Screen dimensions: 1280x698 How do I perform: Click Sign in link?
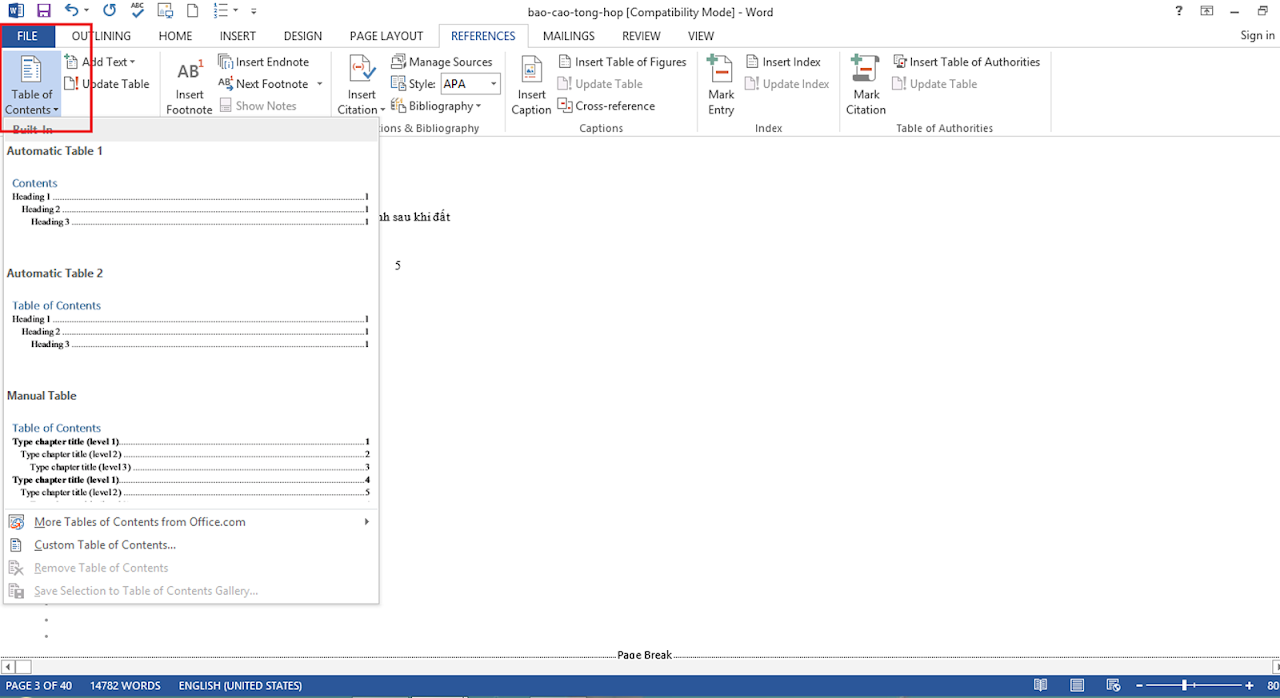pos(1257,36)
